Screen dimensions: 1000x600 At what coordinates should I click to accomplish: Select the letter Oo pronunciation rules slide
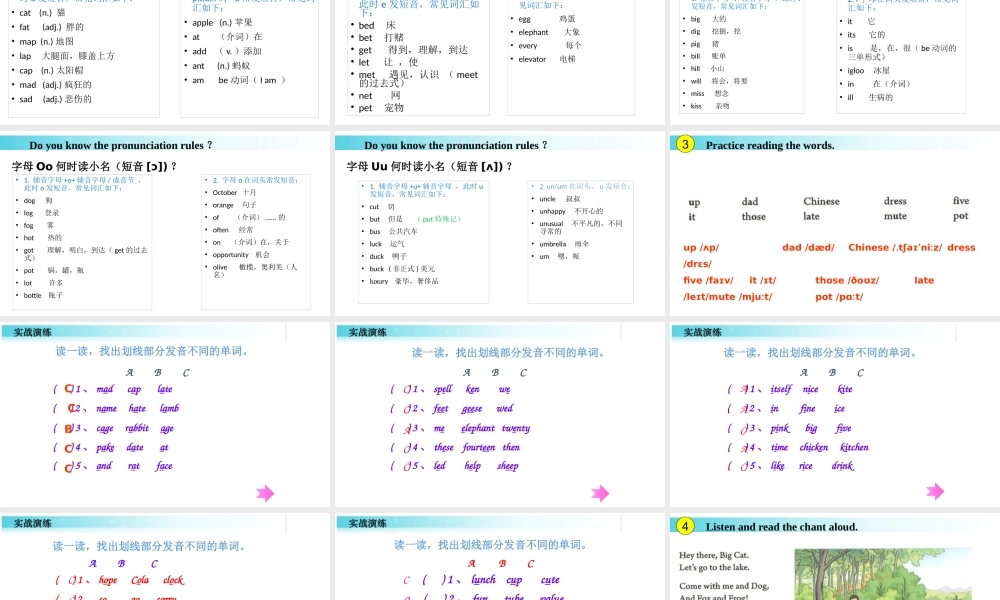(165, 224)
